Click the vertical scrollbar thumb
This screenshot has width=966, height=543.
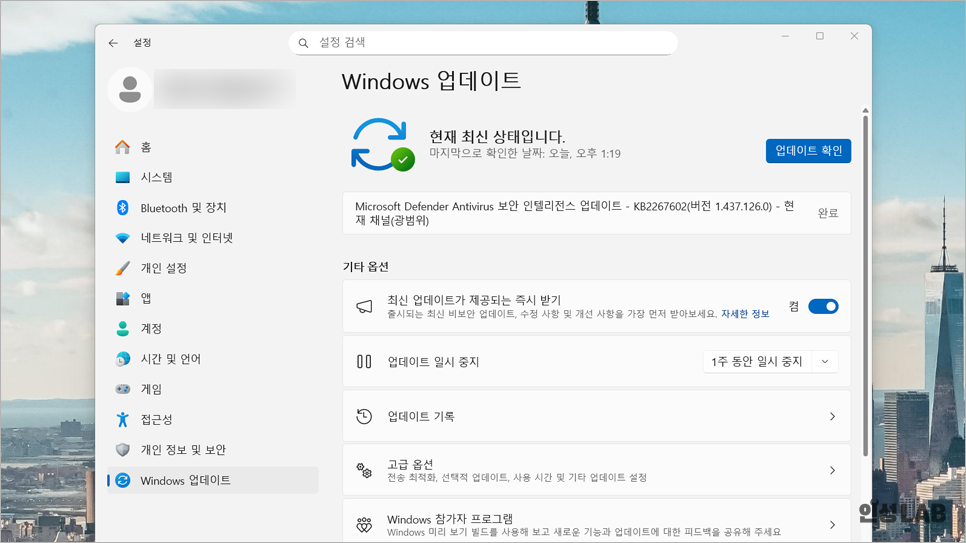pos(866,287)
